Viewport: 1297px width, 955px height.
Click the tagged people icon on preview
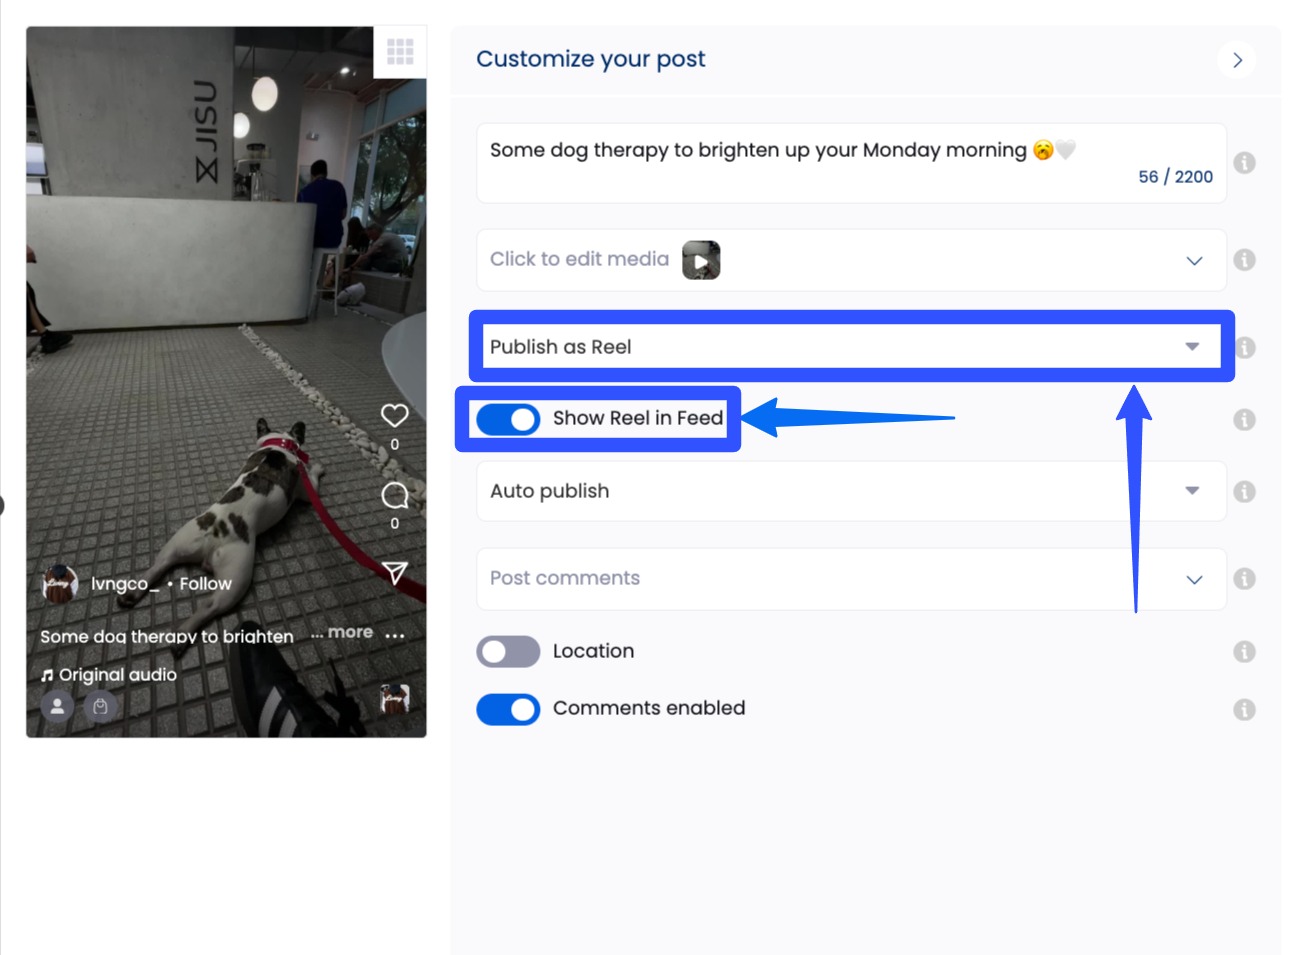(57, 706)
